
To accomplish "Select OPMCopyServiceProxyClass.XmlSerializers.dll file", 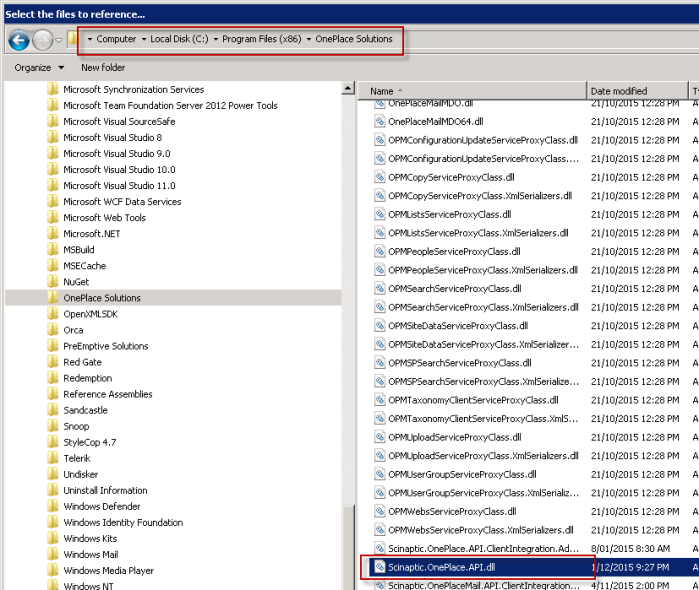I will click(x=480, y=196).
